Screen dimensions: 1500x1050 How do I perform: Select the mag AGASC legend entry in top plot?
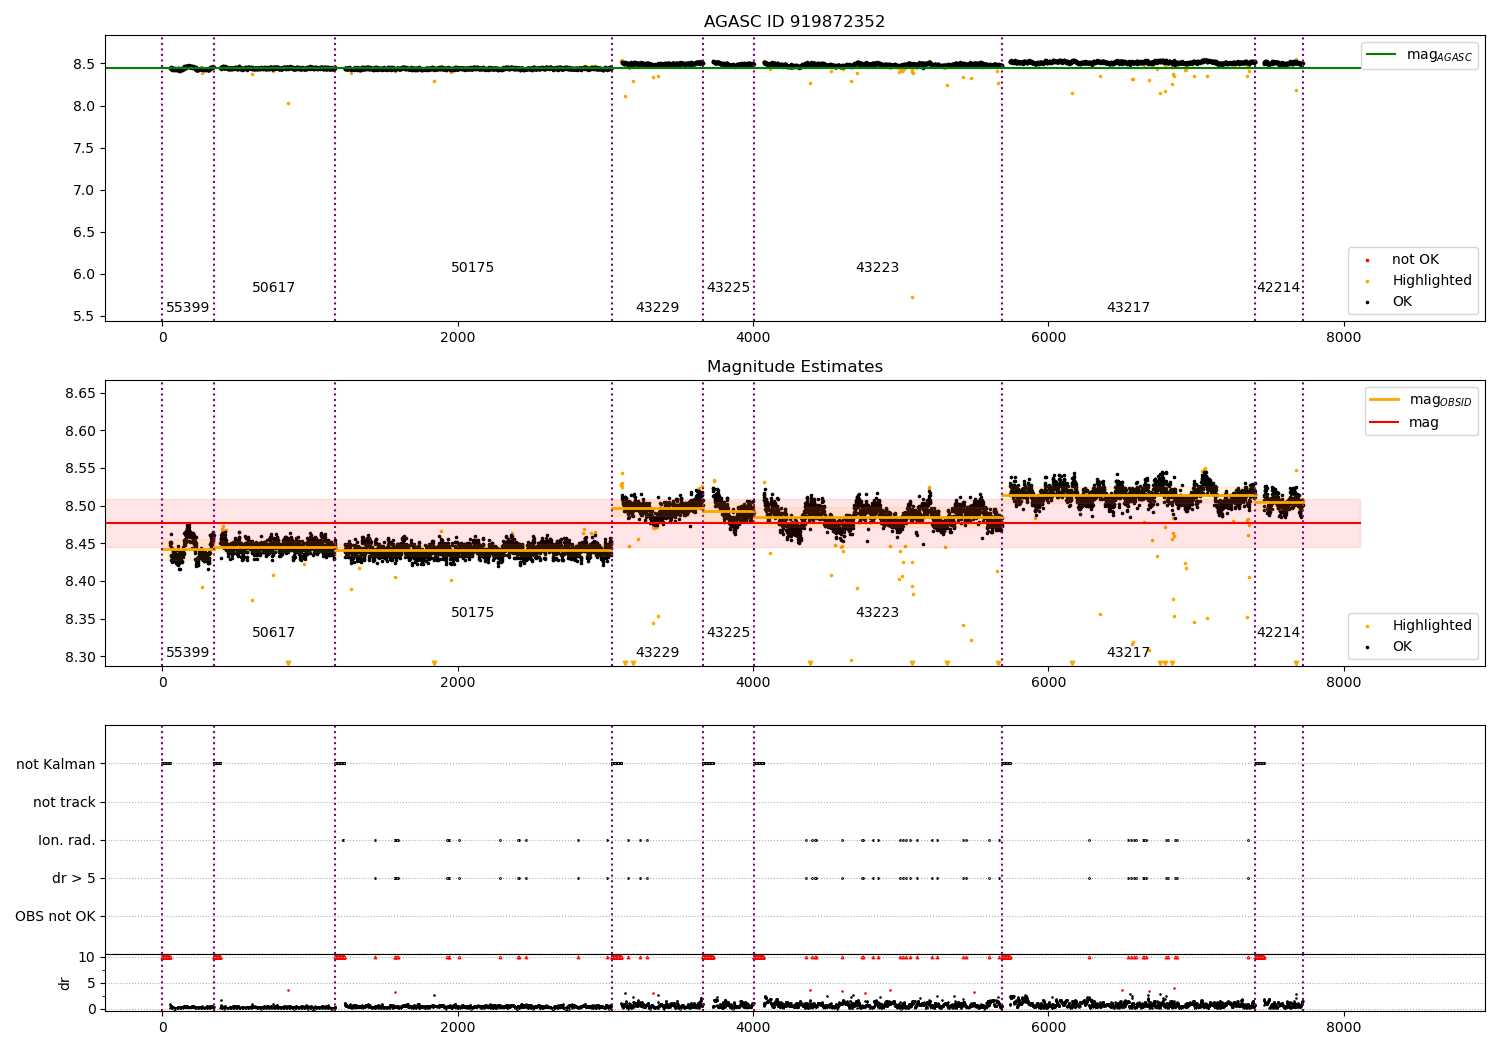(1420, 55)
